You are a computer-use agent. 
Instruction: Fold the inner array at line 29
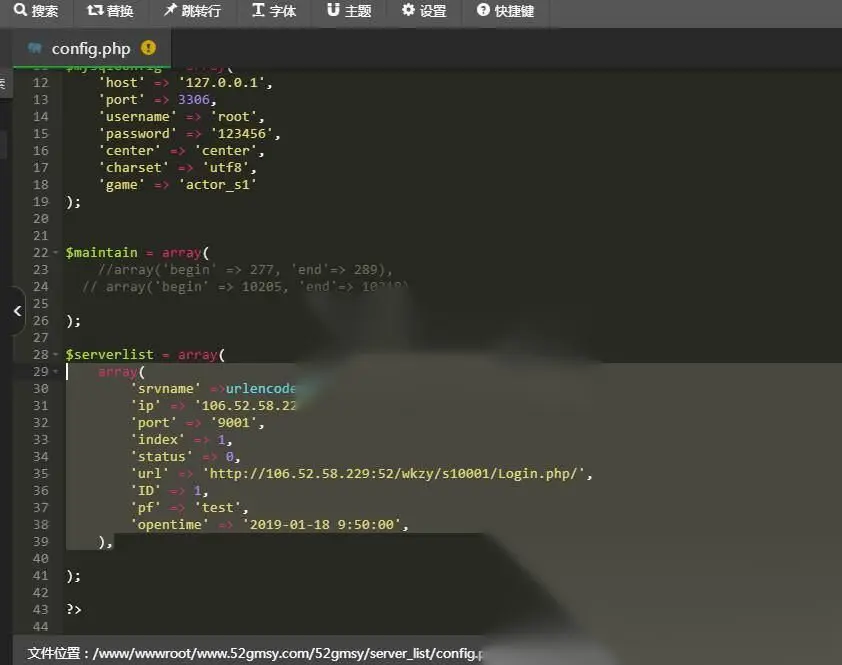point(55,372)
